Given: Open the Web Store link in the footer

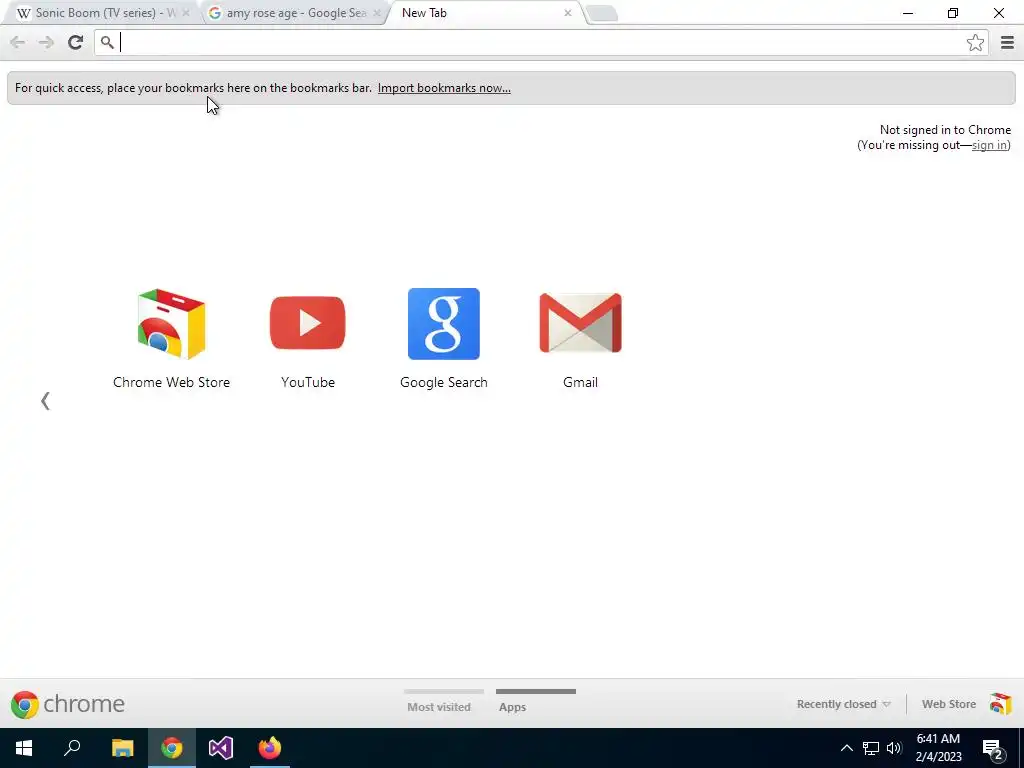Looking at the screenshot, I should pos(949,704).
